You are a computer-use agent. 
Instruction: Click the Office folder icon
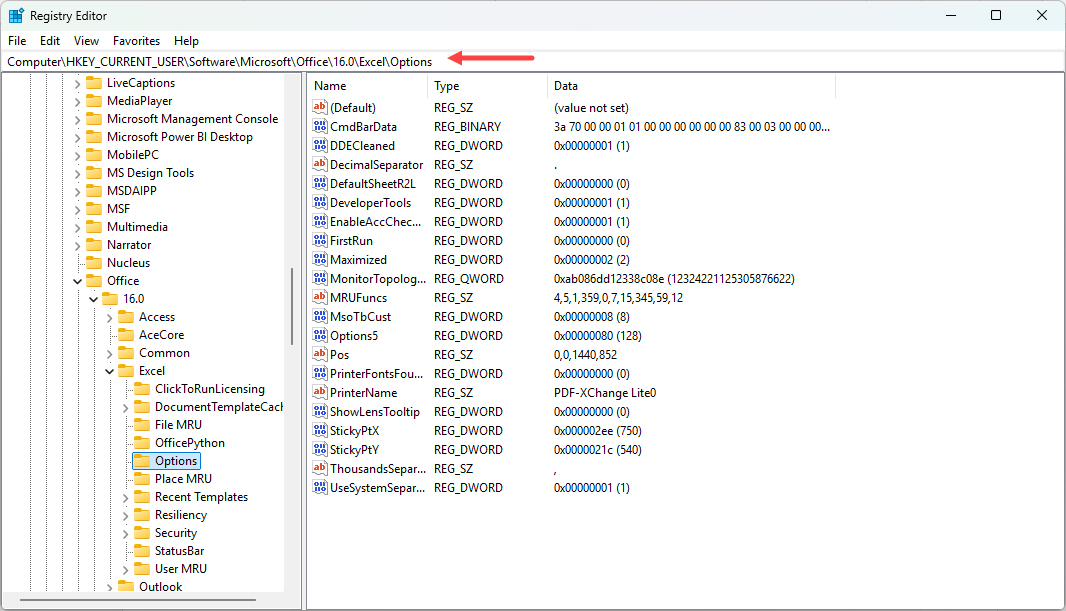94,281
